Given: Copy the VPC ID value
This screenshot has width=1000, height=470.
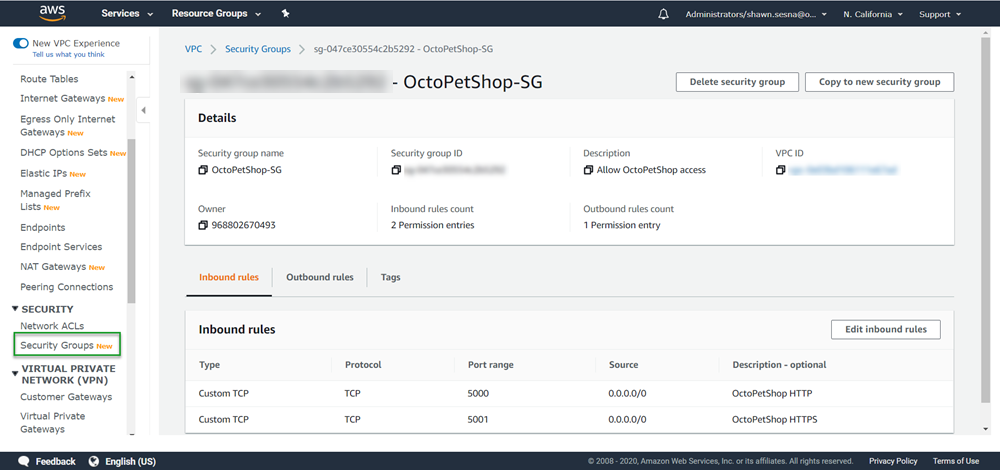Looking at the screenshot, I should [x=781, y=170].
